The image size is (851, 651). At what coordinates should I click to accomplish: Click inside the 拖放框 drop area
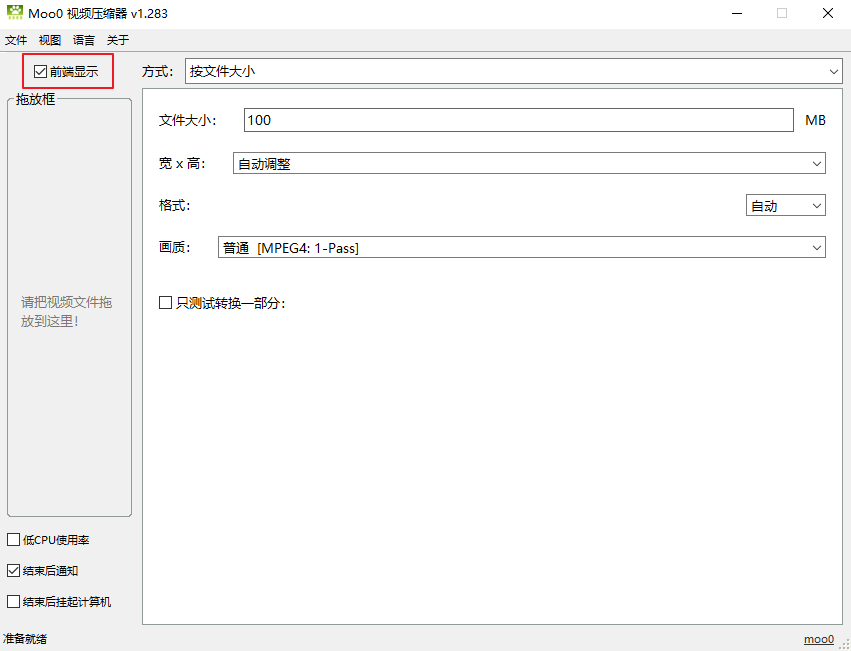pos(68,310)
